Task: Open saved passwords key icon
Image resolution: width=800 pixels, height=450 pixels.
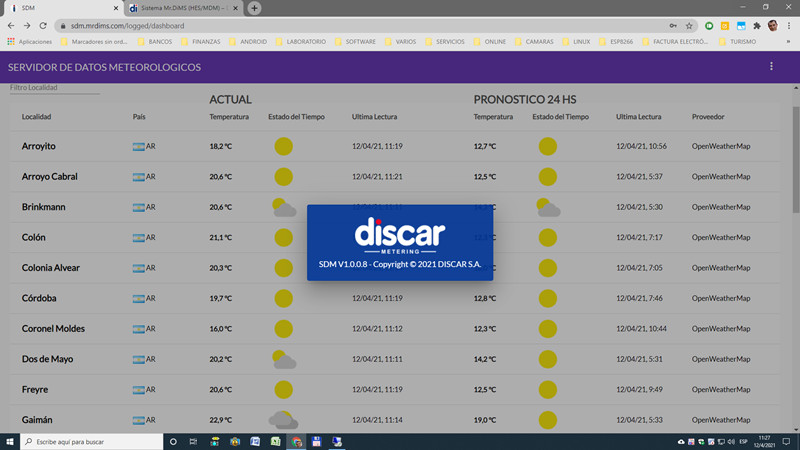Action: click(673, 26)
